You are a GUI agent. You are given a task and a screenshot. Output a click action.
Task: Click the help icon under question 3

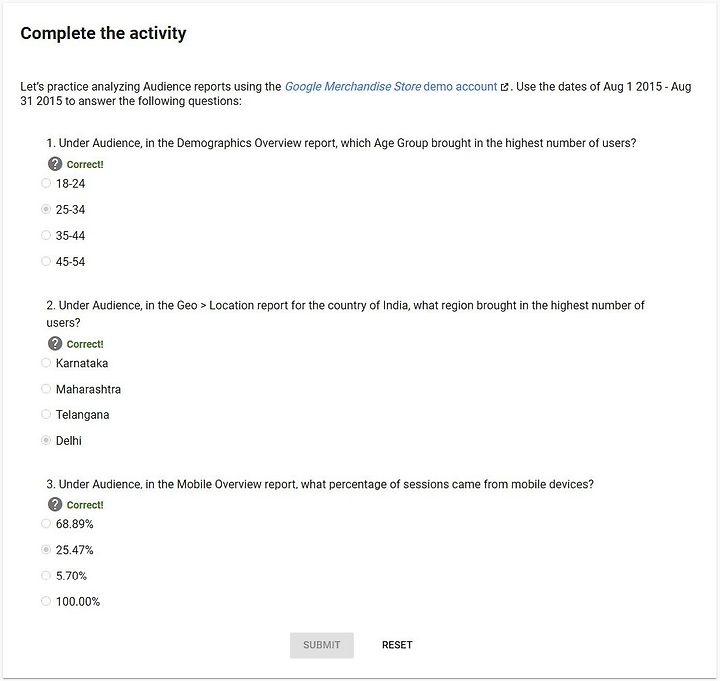point(55,504)
